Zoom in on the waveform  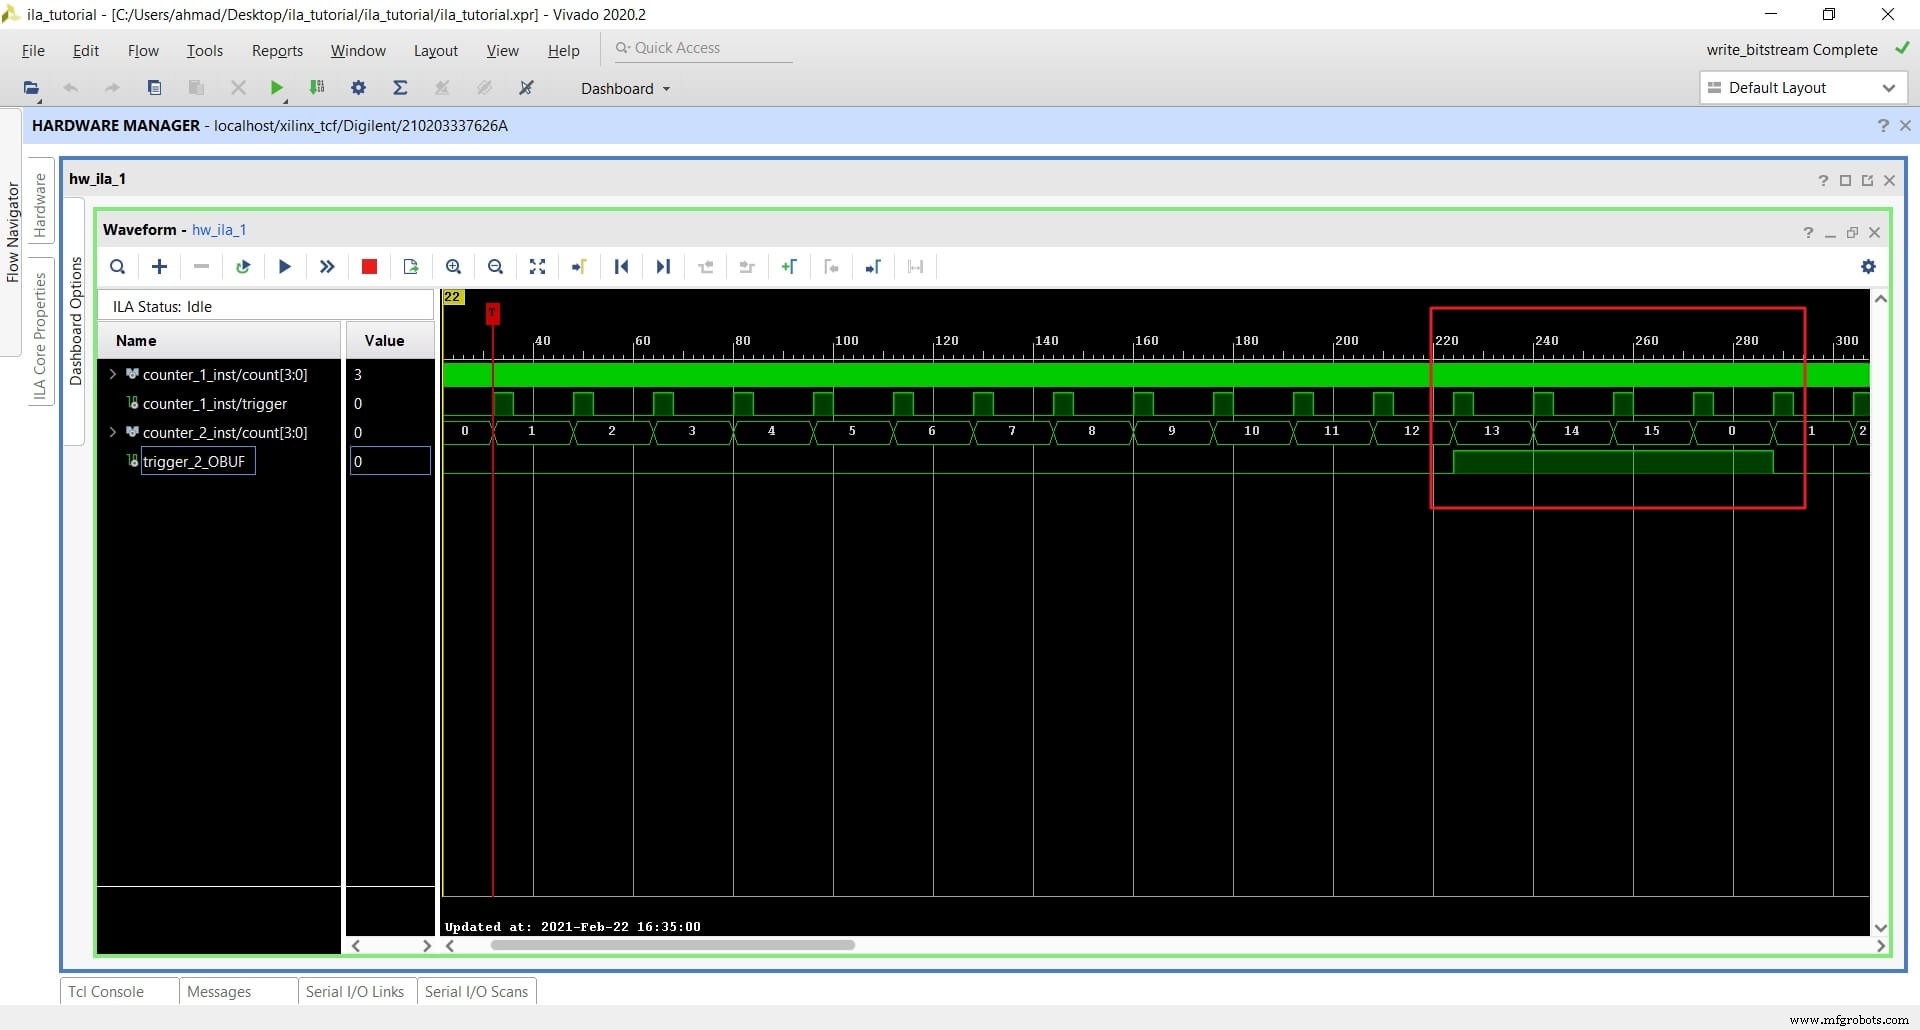click(453, 267)
